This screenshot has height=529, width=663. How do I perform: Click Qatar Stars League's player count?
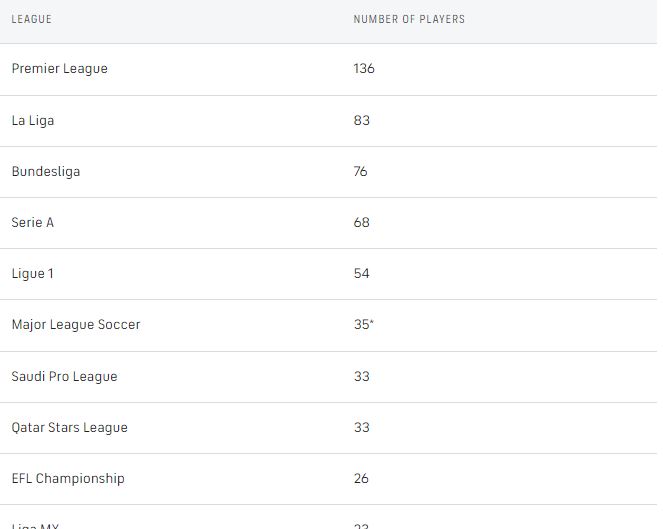coord(362,427)
